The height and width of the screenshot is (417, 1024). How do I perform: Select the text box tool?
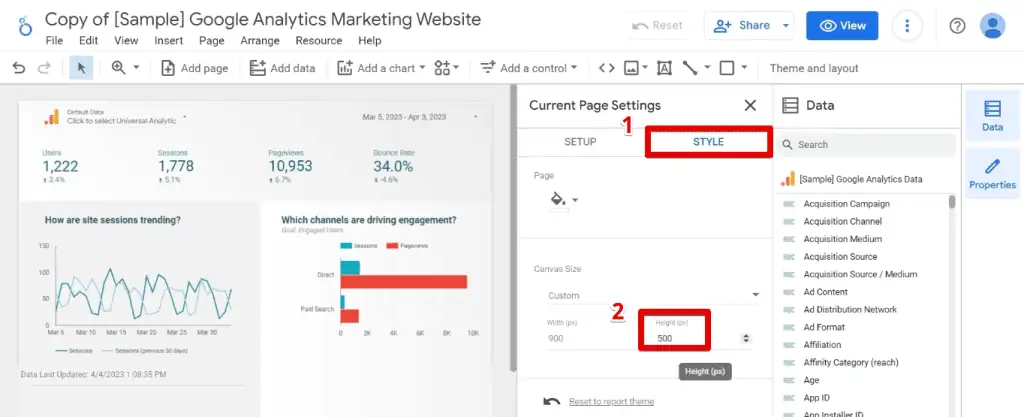[x=663, y=68]
